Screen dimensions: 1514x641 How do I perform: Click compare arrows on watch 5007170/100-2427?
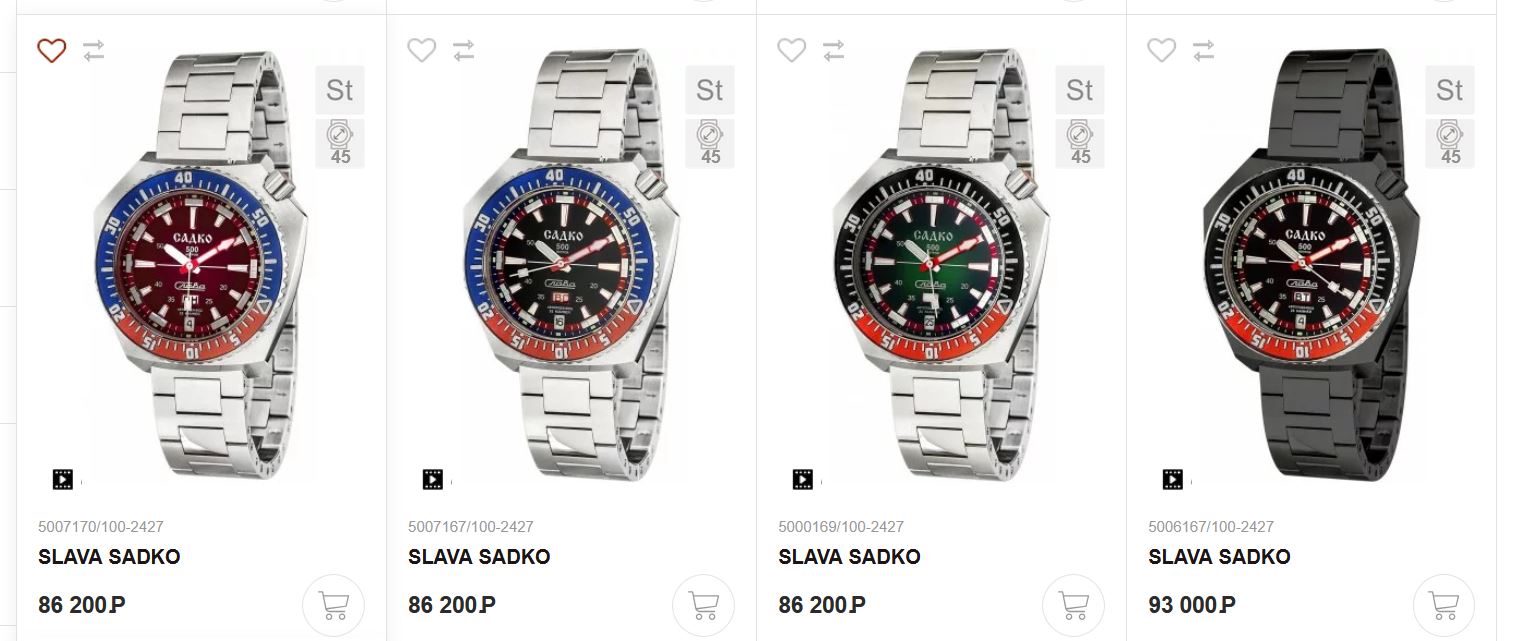(94, 50)
